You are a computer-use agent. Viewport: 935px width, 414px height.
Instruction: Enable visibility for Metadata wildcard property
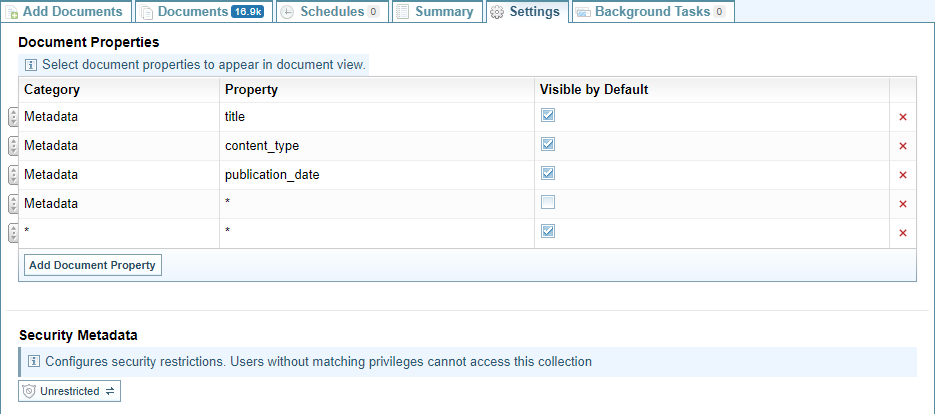coord(547,202)
